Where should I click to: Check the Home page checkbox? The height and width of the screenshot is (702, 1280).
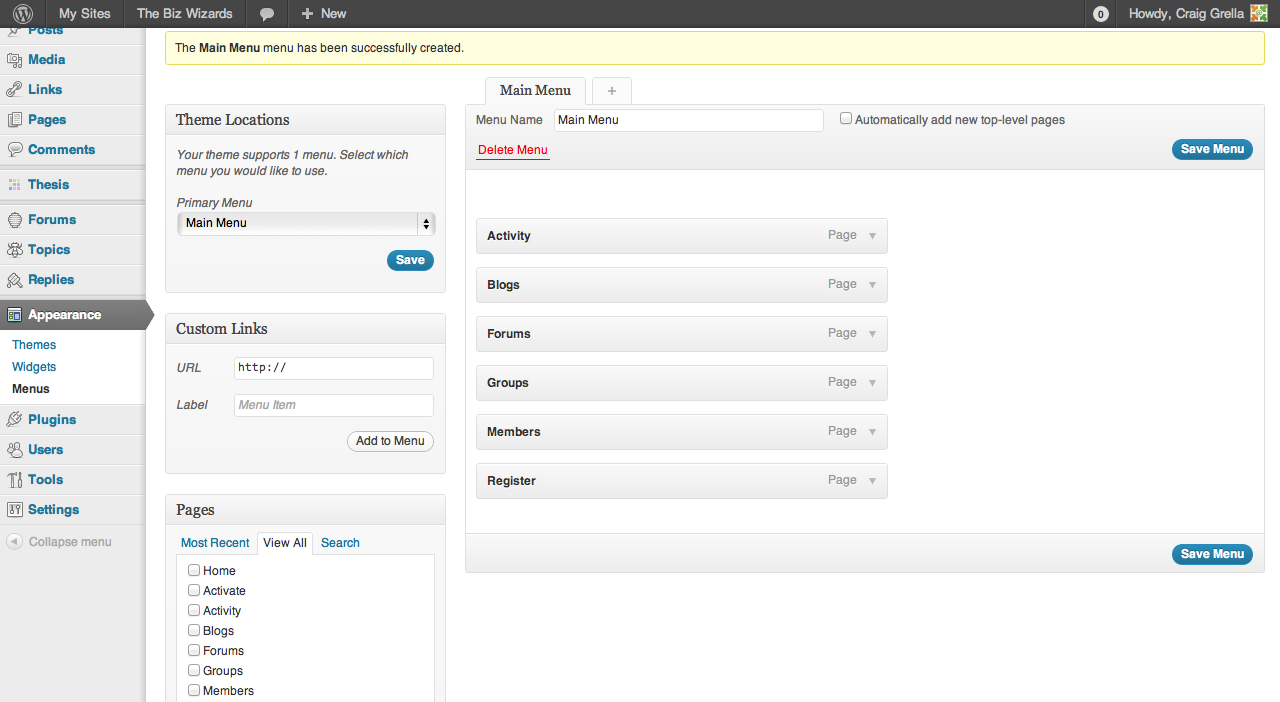[x=194, y=570]
